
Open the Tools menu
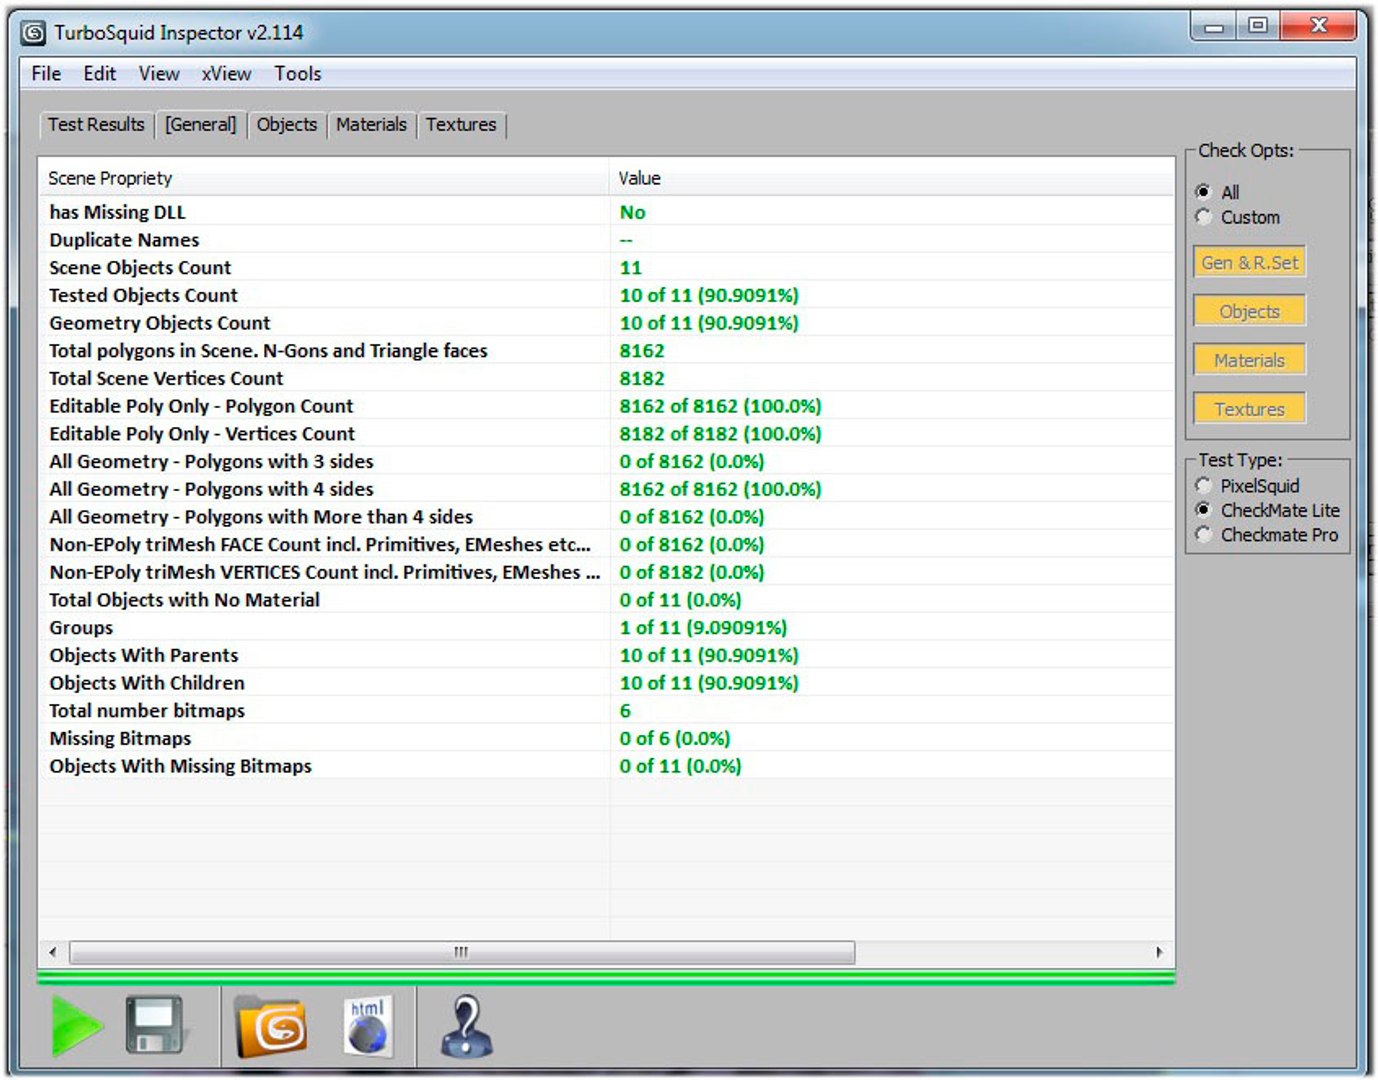click(298, 74)
